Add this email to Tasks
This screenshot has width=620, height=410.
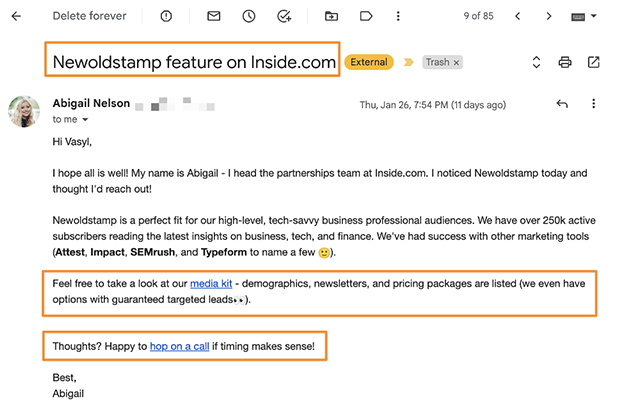[284, 16]
